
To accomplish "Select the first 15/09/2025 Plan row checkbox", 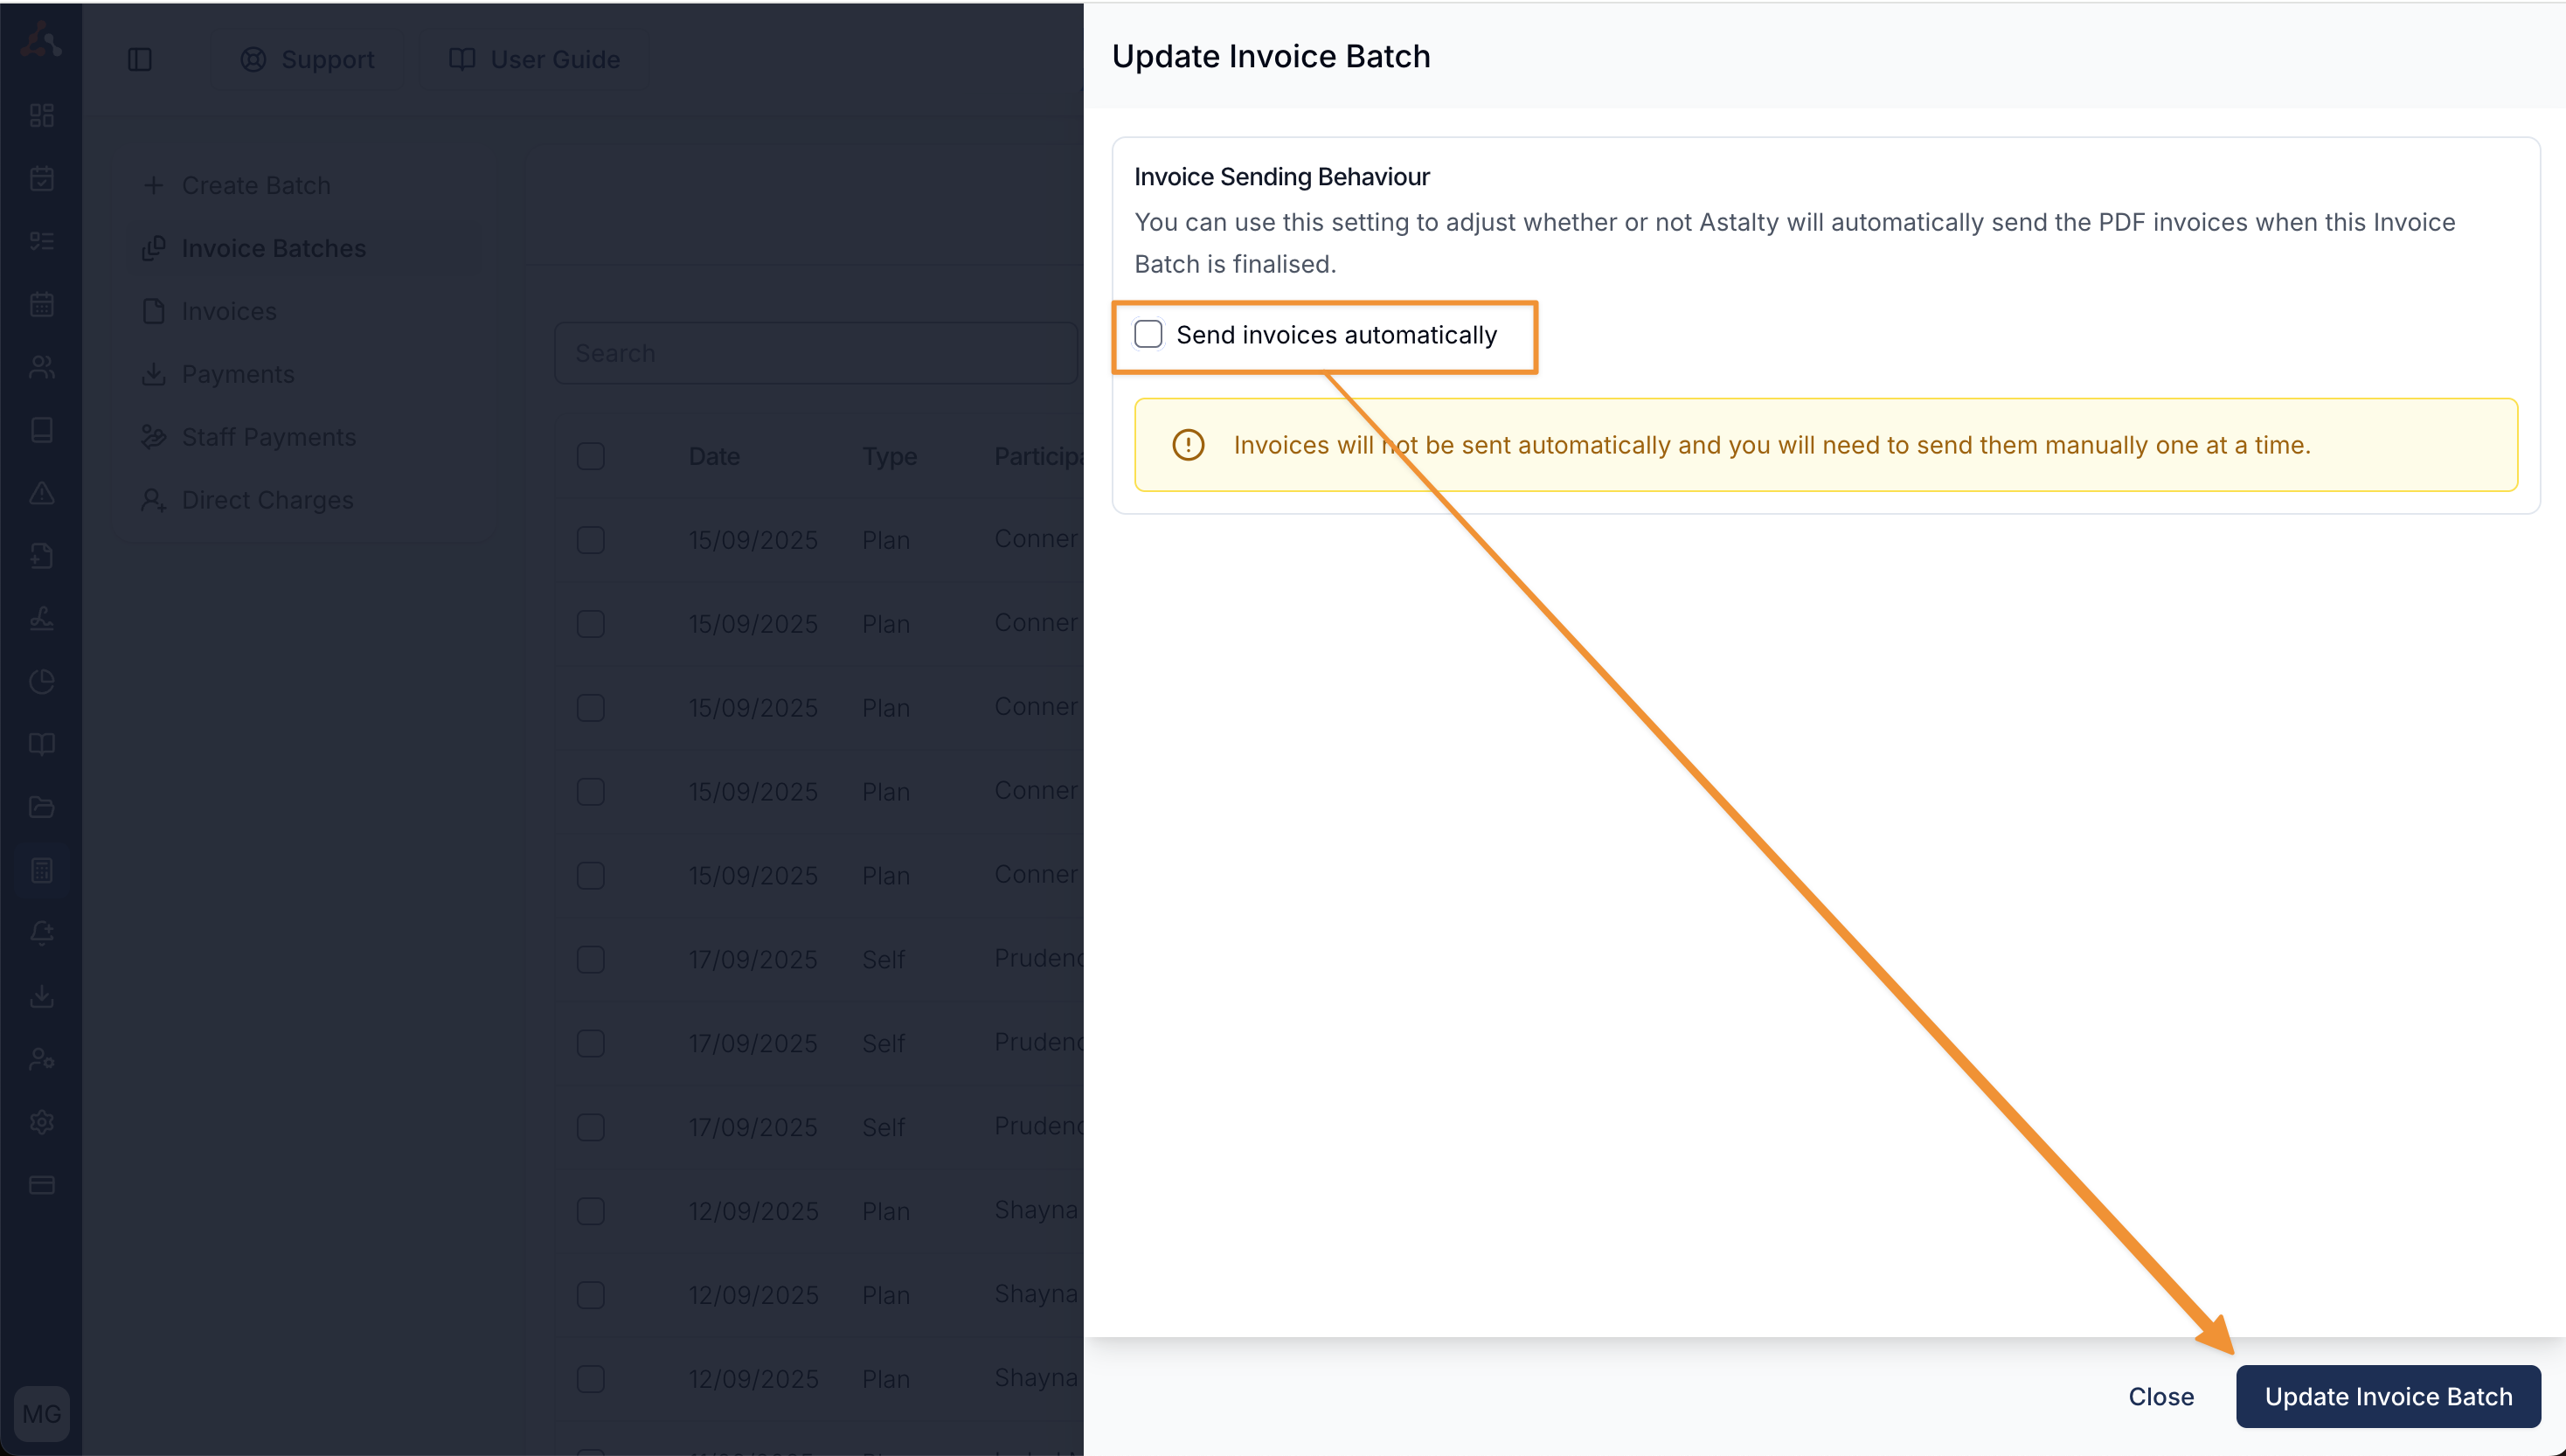I will tap(591, 540).
